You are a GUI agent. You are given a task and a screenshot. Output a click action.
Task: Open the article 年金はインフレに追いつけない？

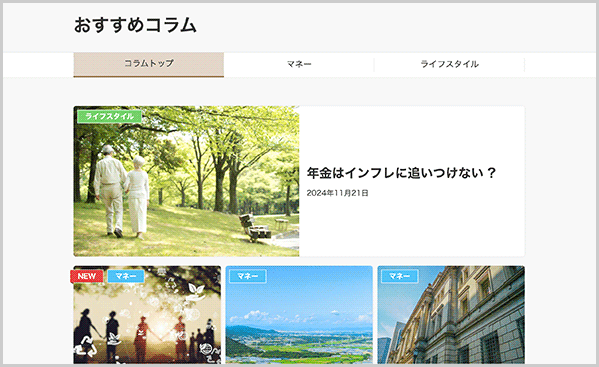pos(401,173)
